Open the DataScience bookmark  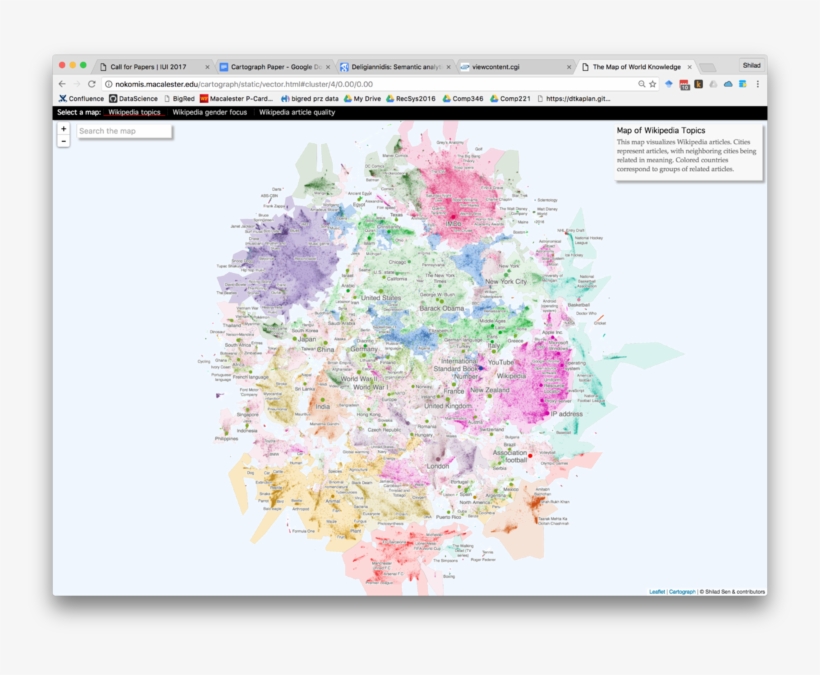133,98
